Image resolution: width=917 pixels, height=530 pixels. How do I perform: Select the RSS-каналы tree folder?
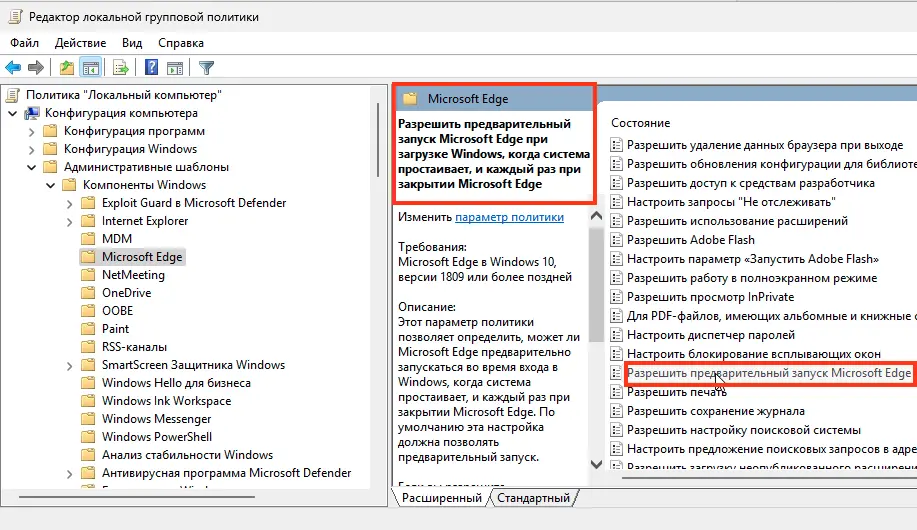pos(135,347)
